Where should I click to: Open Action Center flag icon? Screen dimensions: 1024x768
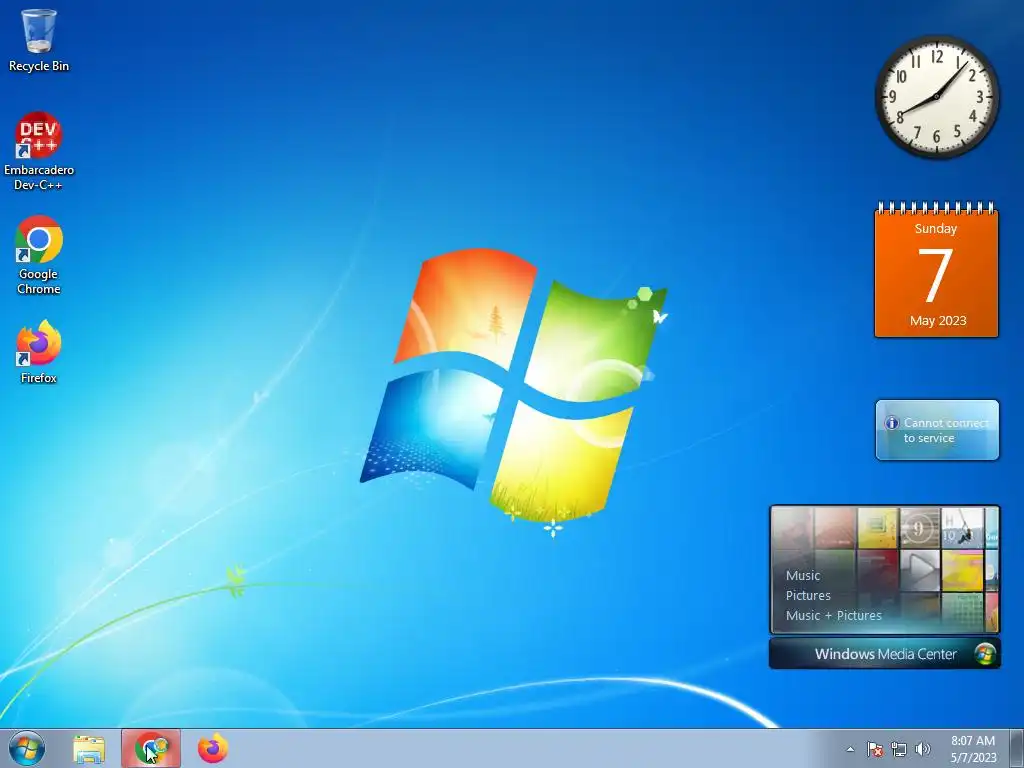click(874, 749)
